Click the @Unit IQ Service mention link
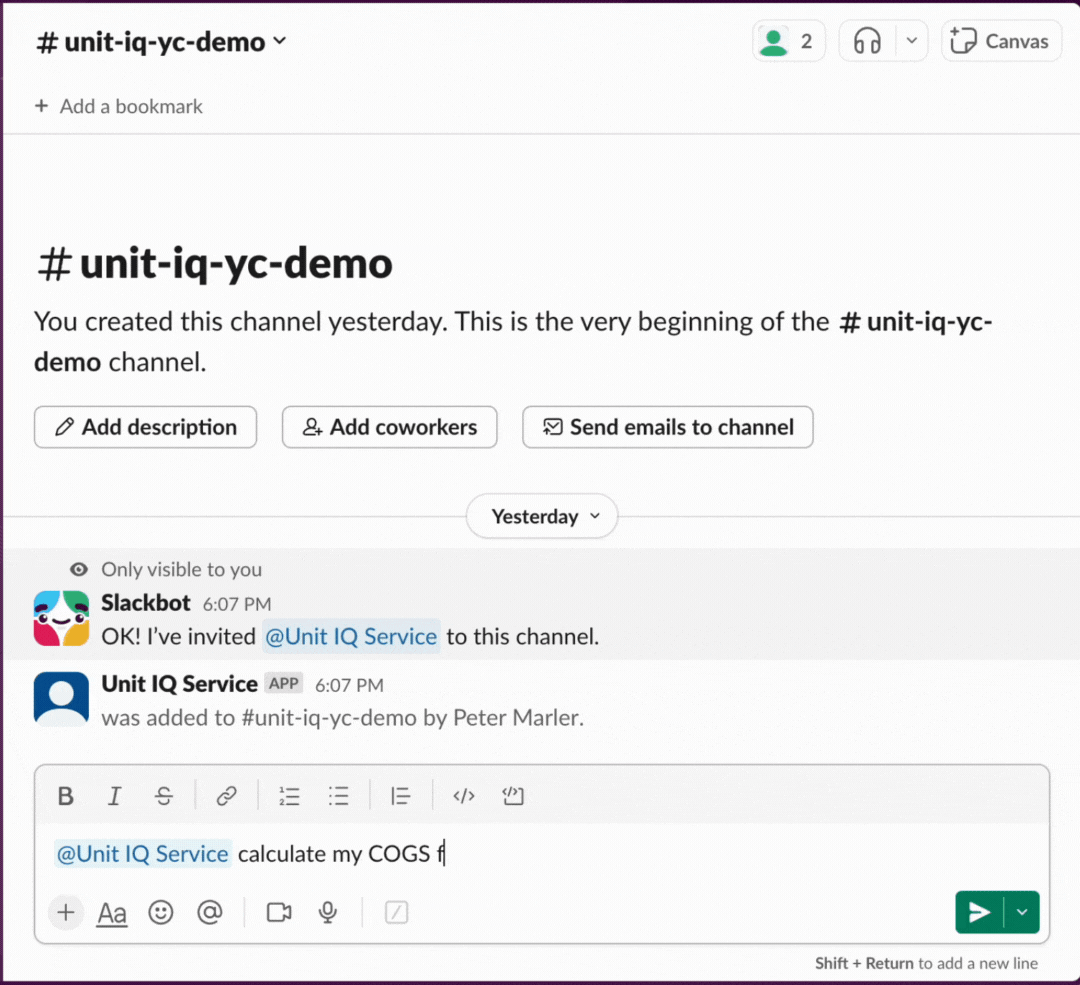 click(350, 637)
